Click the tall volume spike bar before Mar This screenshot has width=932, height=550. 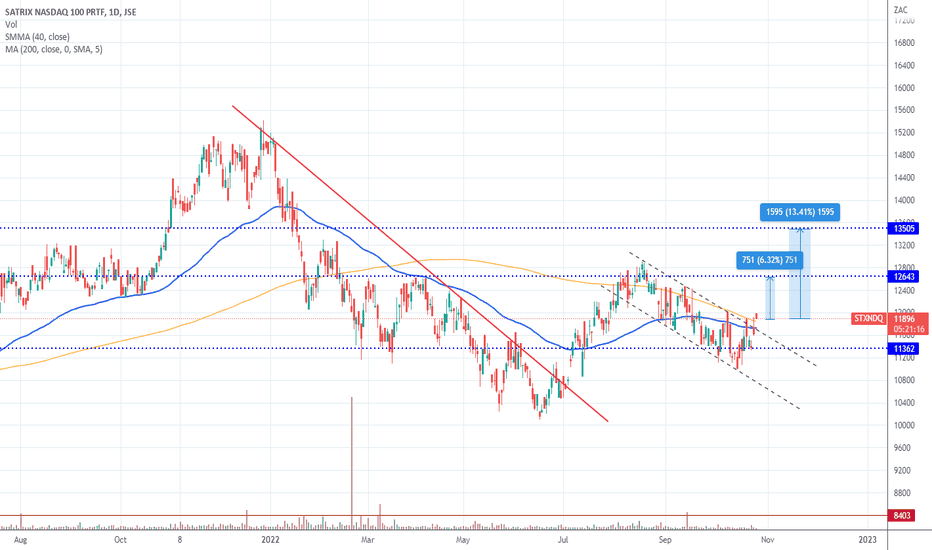[x=351, y=463]
